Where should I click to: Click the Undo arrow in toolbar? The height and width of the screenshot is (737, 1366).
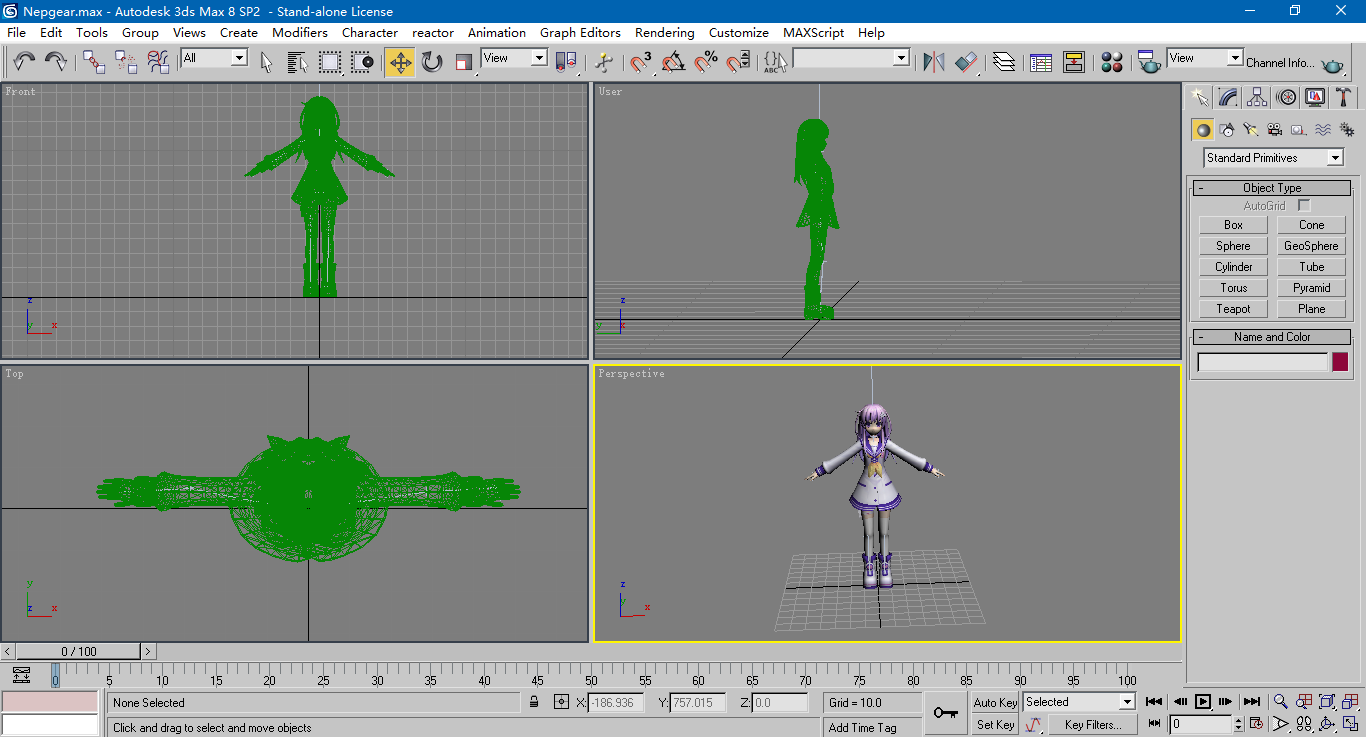24,62
